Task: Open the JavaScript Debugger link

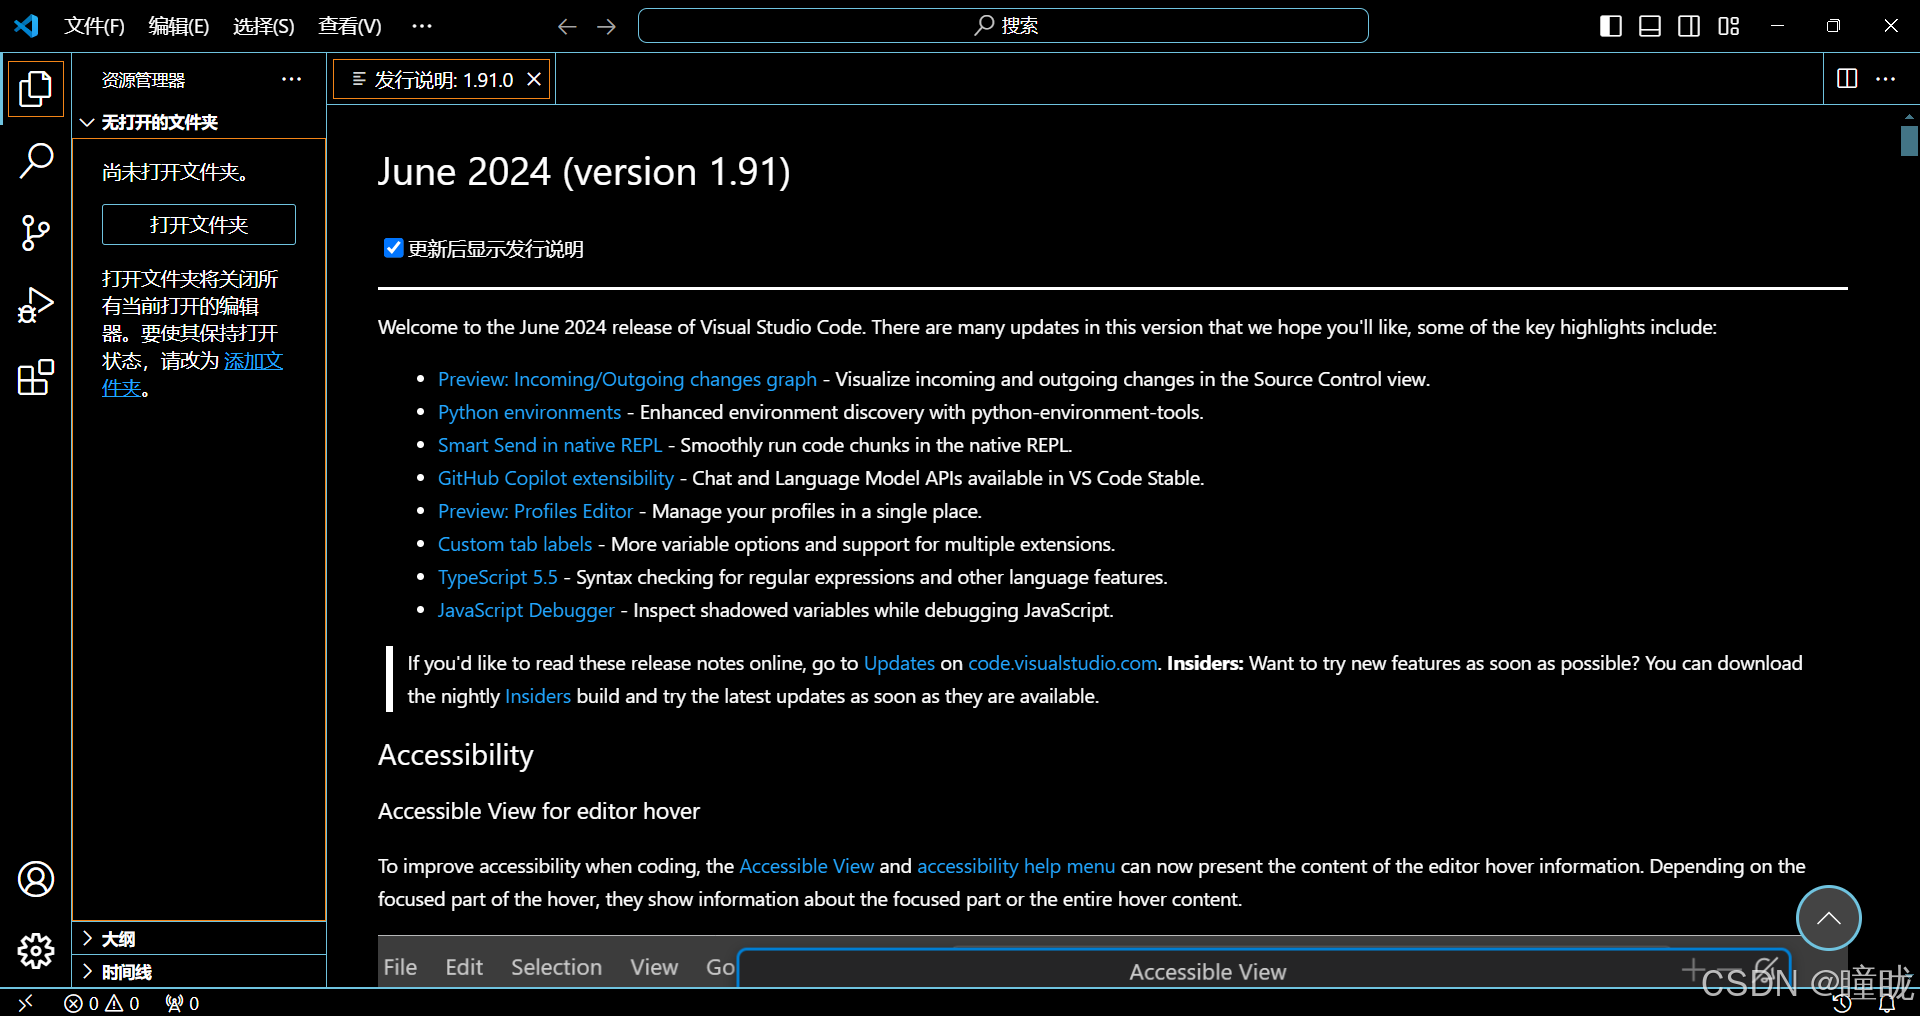Action: tap(526, 610)
